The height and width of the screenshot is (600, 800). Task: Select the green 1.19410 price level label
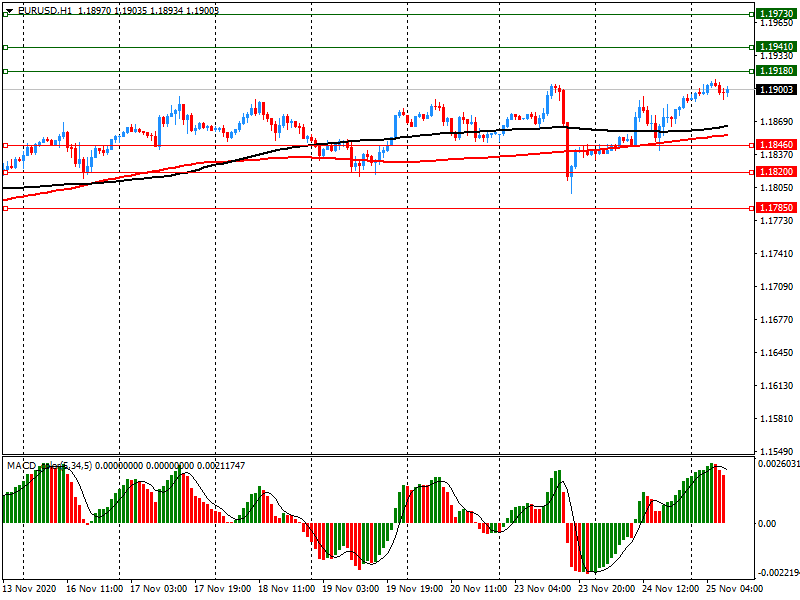pos(777,47)
